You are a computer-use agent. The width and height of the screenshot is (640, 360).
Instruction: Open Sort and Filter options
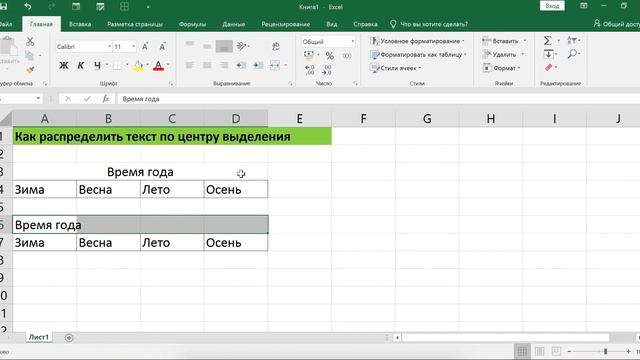(572, 40)
